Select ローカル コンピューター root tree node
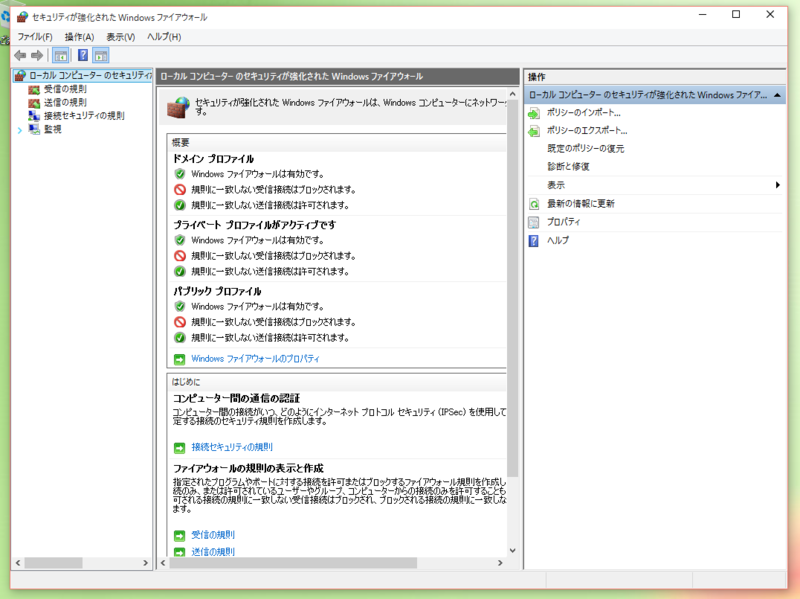Viewport: 800px width, 599px height. point(90,76)
